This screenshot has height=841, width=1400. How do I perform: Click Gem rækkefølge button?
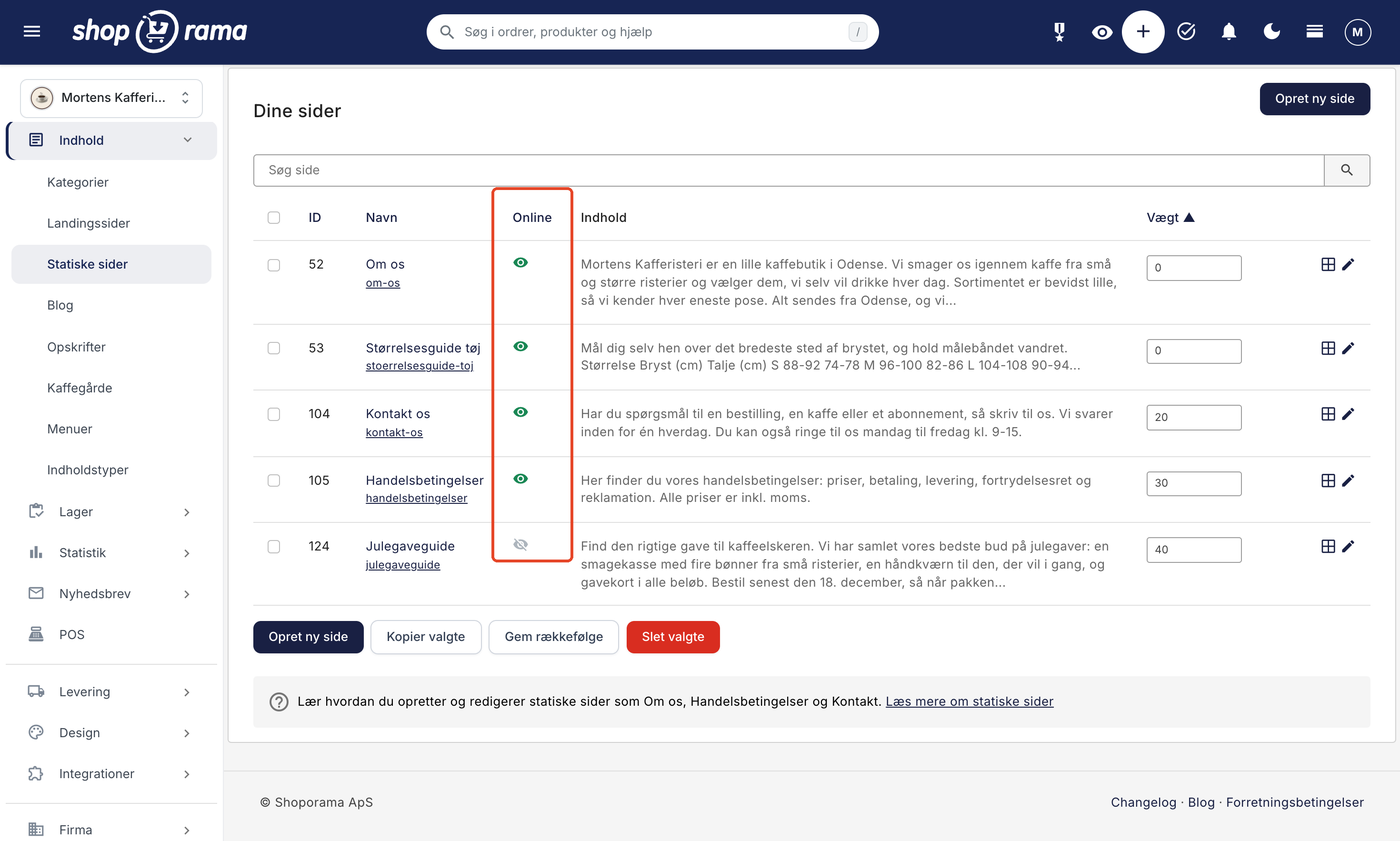click(x=553, y=637)
